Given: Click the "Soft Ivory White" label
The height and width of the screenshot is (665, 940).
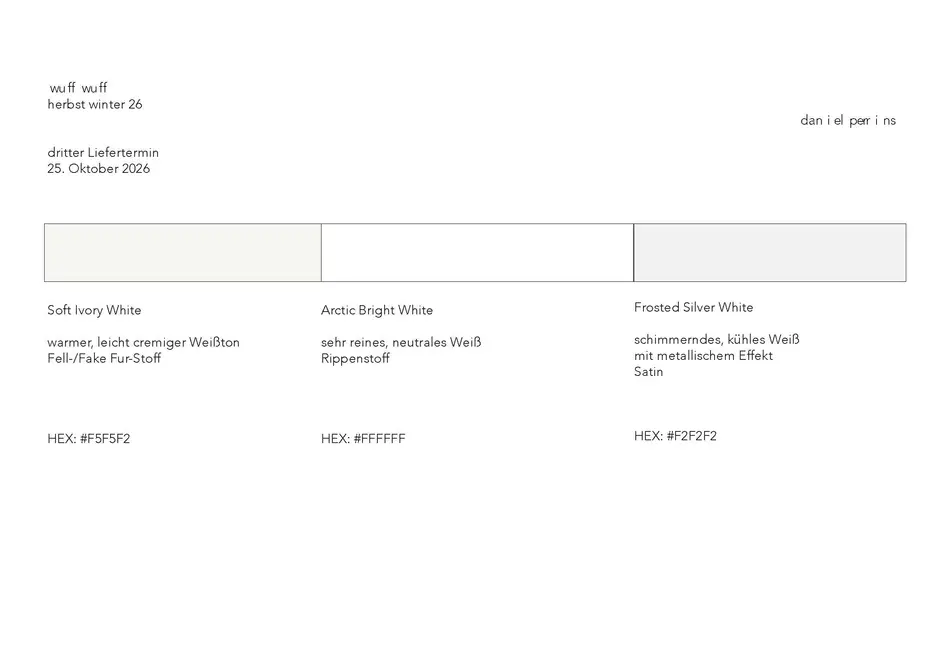Looking at the screenshot, I should pyautogui.click(x=94, y=310).
